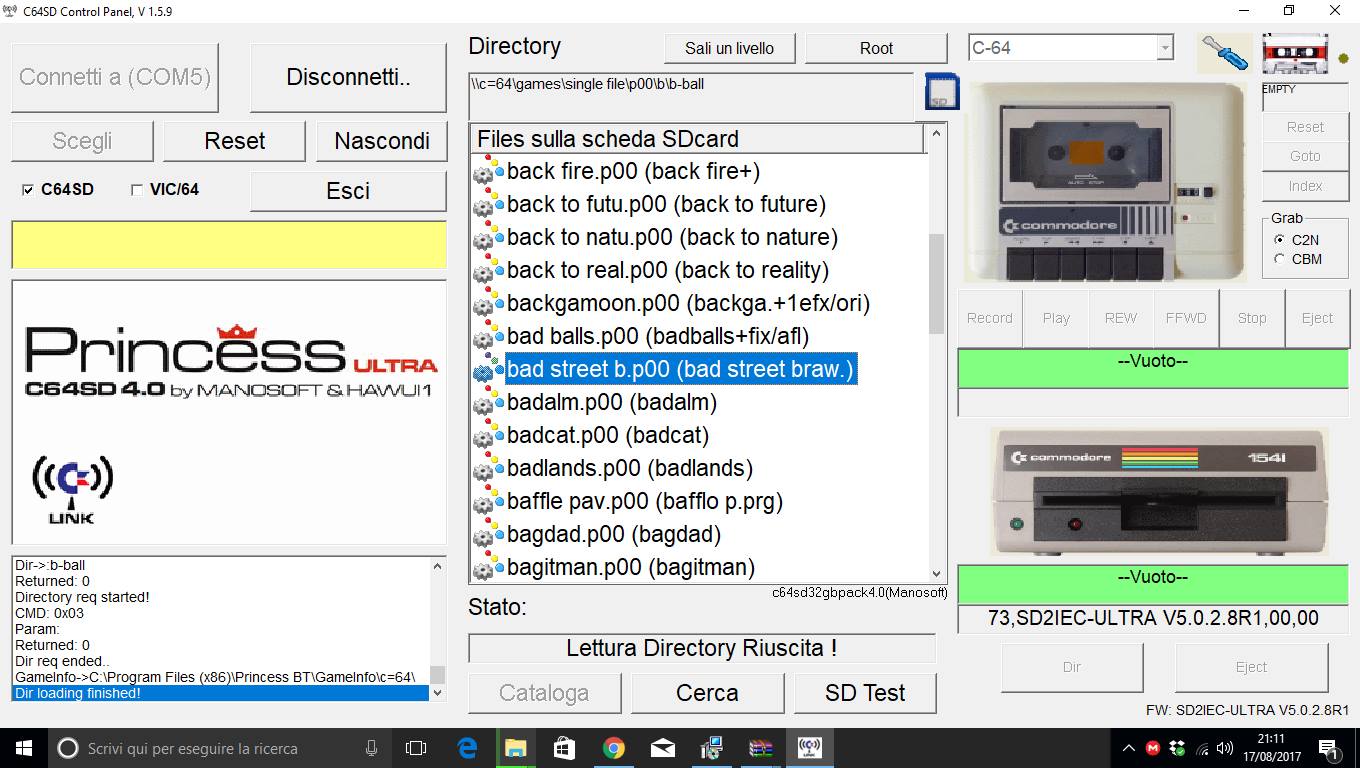Open Mail app from taskbar
The width and height of the screenshot is (1360, 768).
pos(663,748)
